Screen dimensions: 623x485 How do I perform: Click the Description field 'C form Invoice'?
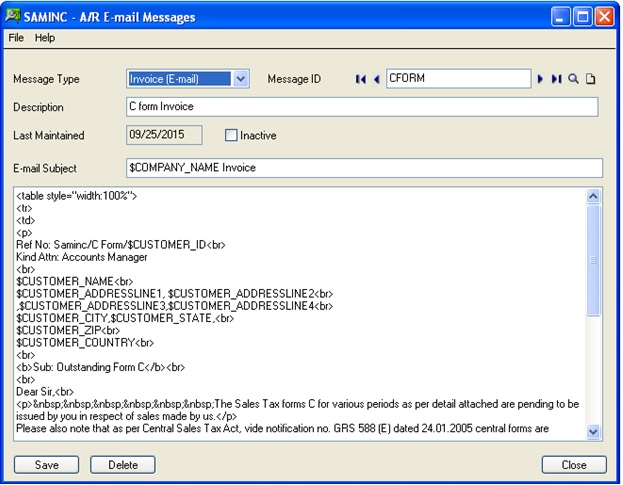pos(362,107)
